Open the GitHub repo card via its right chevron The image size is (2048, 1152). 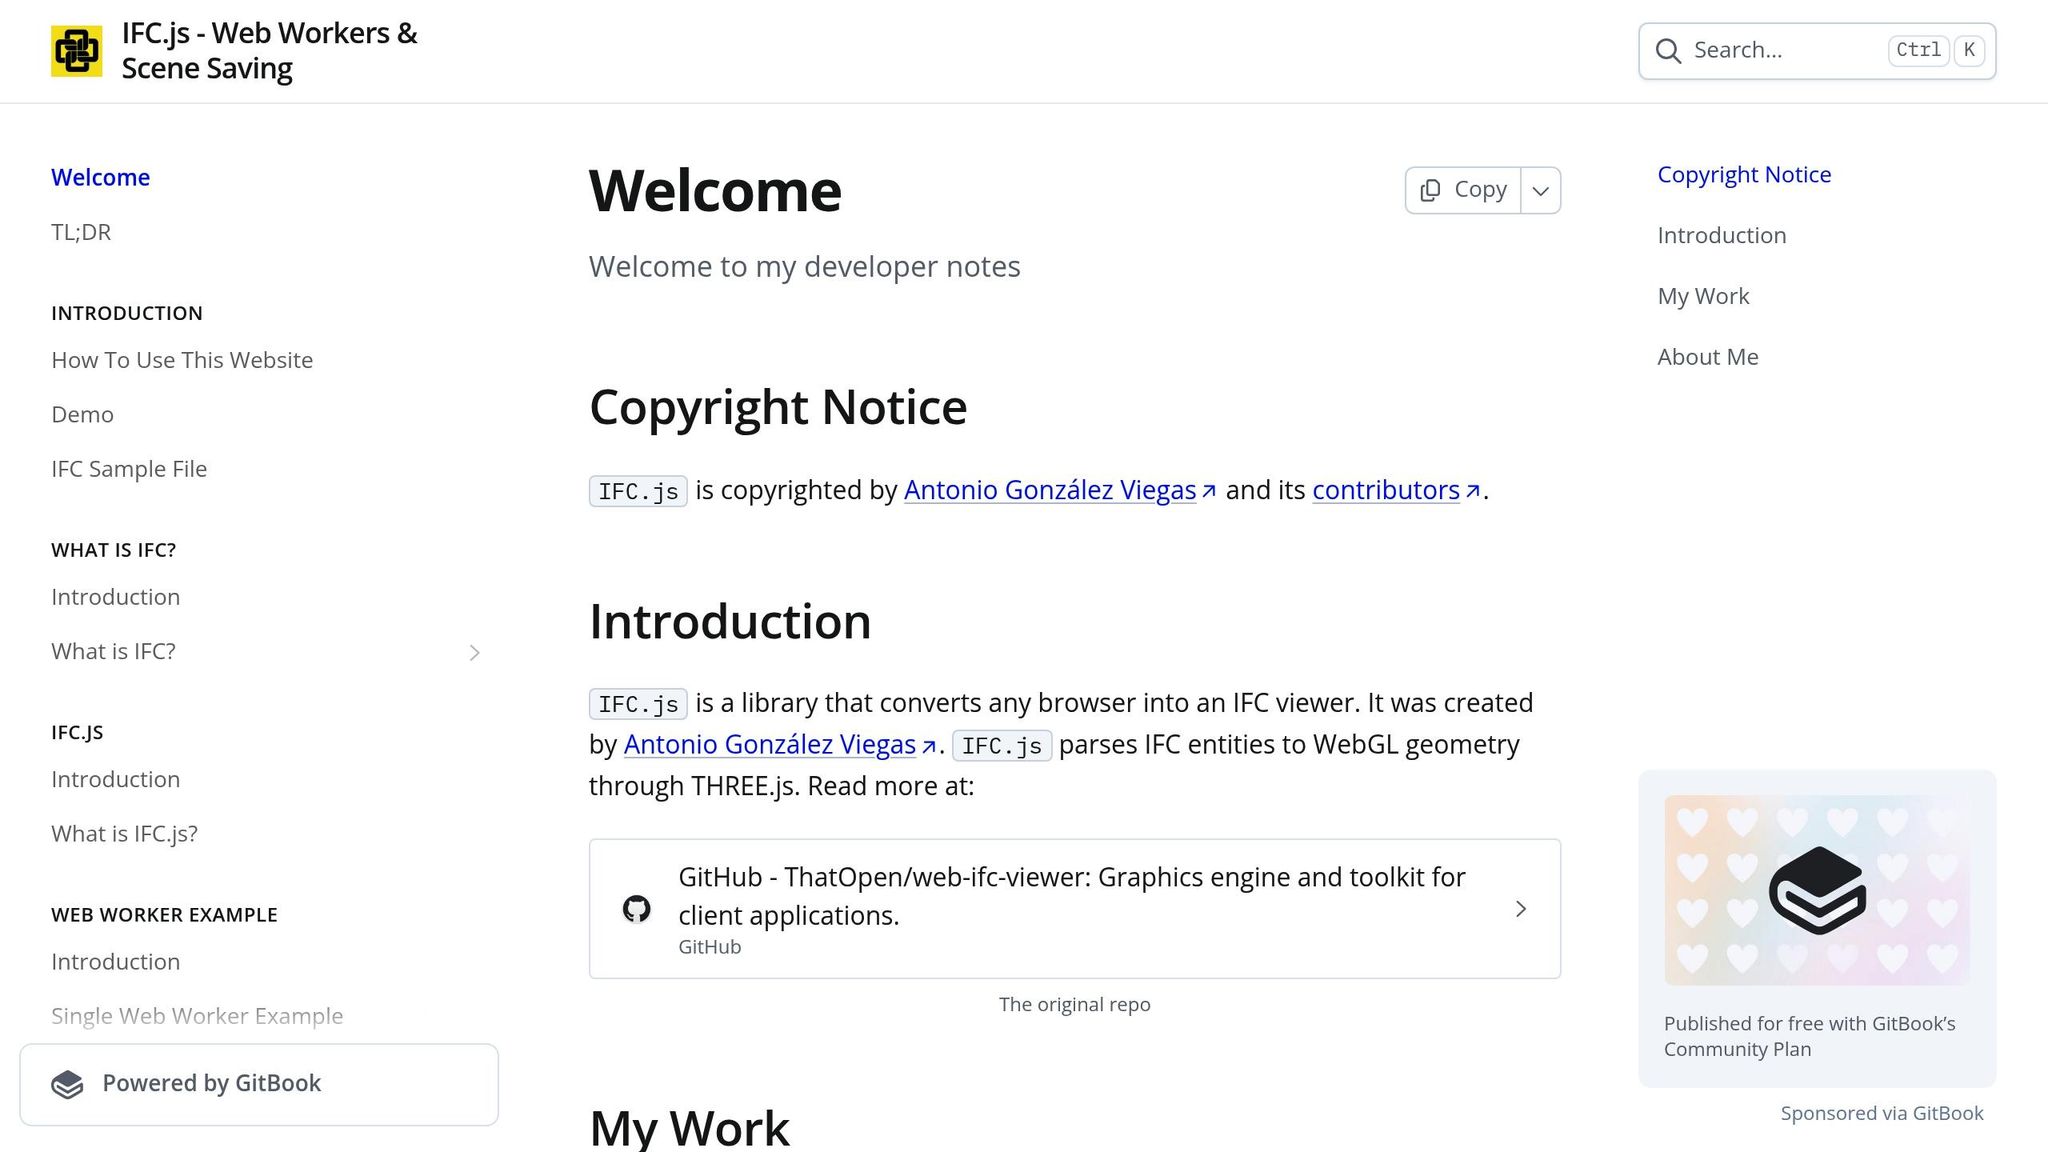[1520, 908]
